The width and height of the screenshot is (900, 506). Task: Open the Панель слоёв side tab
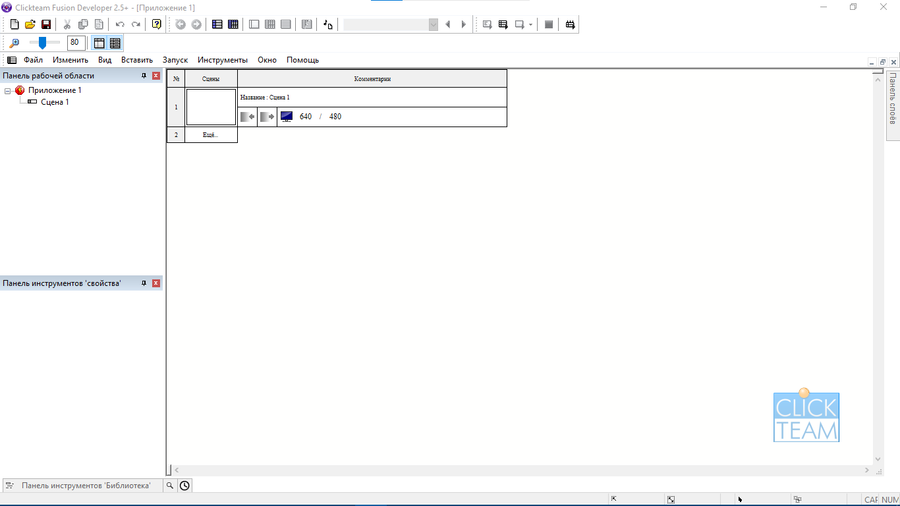pyautogui.click(x=893, y=105)
